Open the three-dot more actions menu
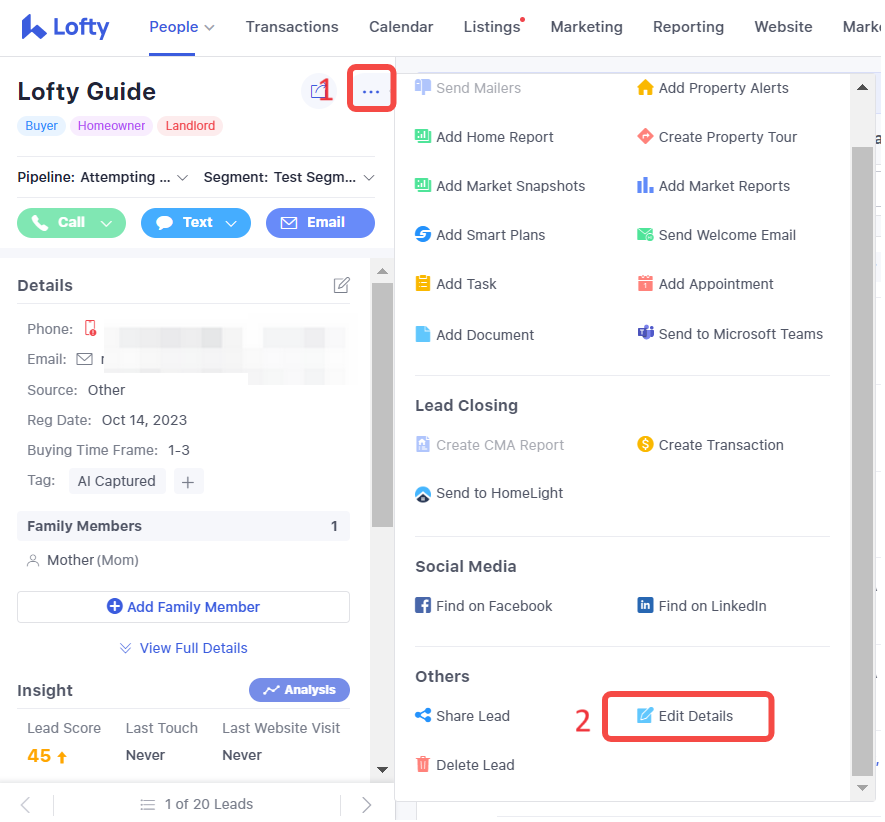This screenshot has width=885, height=822. click(x=371, y=91)
